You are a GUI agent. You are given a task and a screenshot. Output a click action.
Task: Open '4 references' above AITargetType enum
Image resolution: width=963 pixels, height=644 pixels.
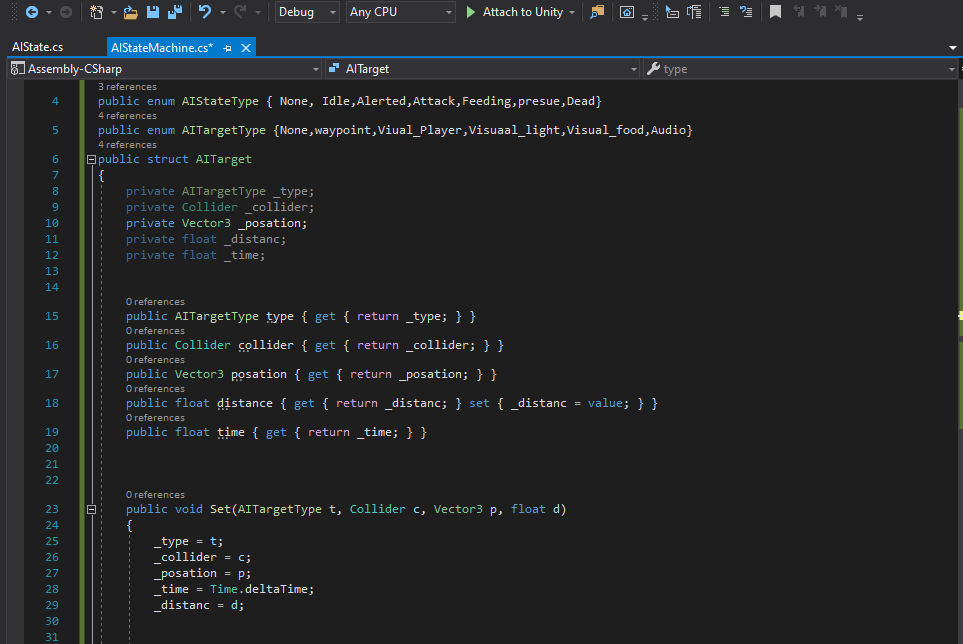[127, 115]
